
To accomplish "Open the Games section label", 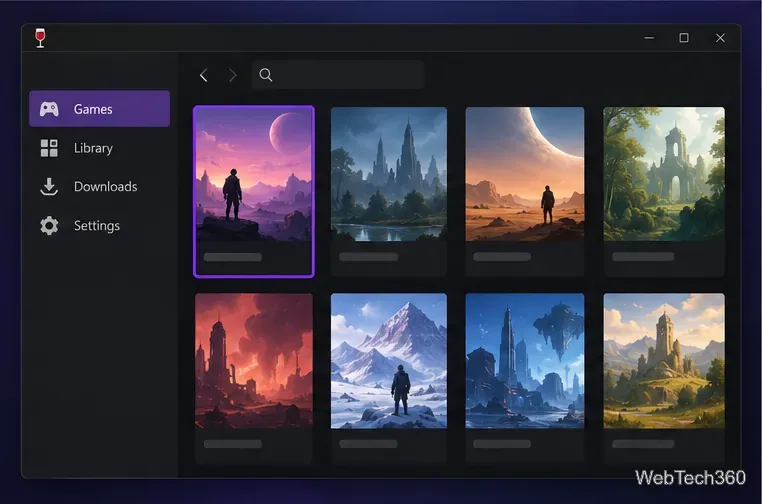I will (93, 109).
